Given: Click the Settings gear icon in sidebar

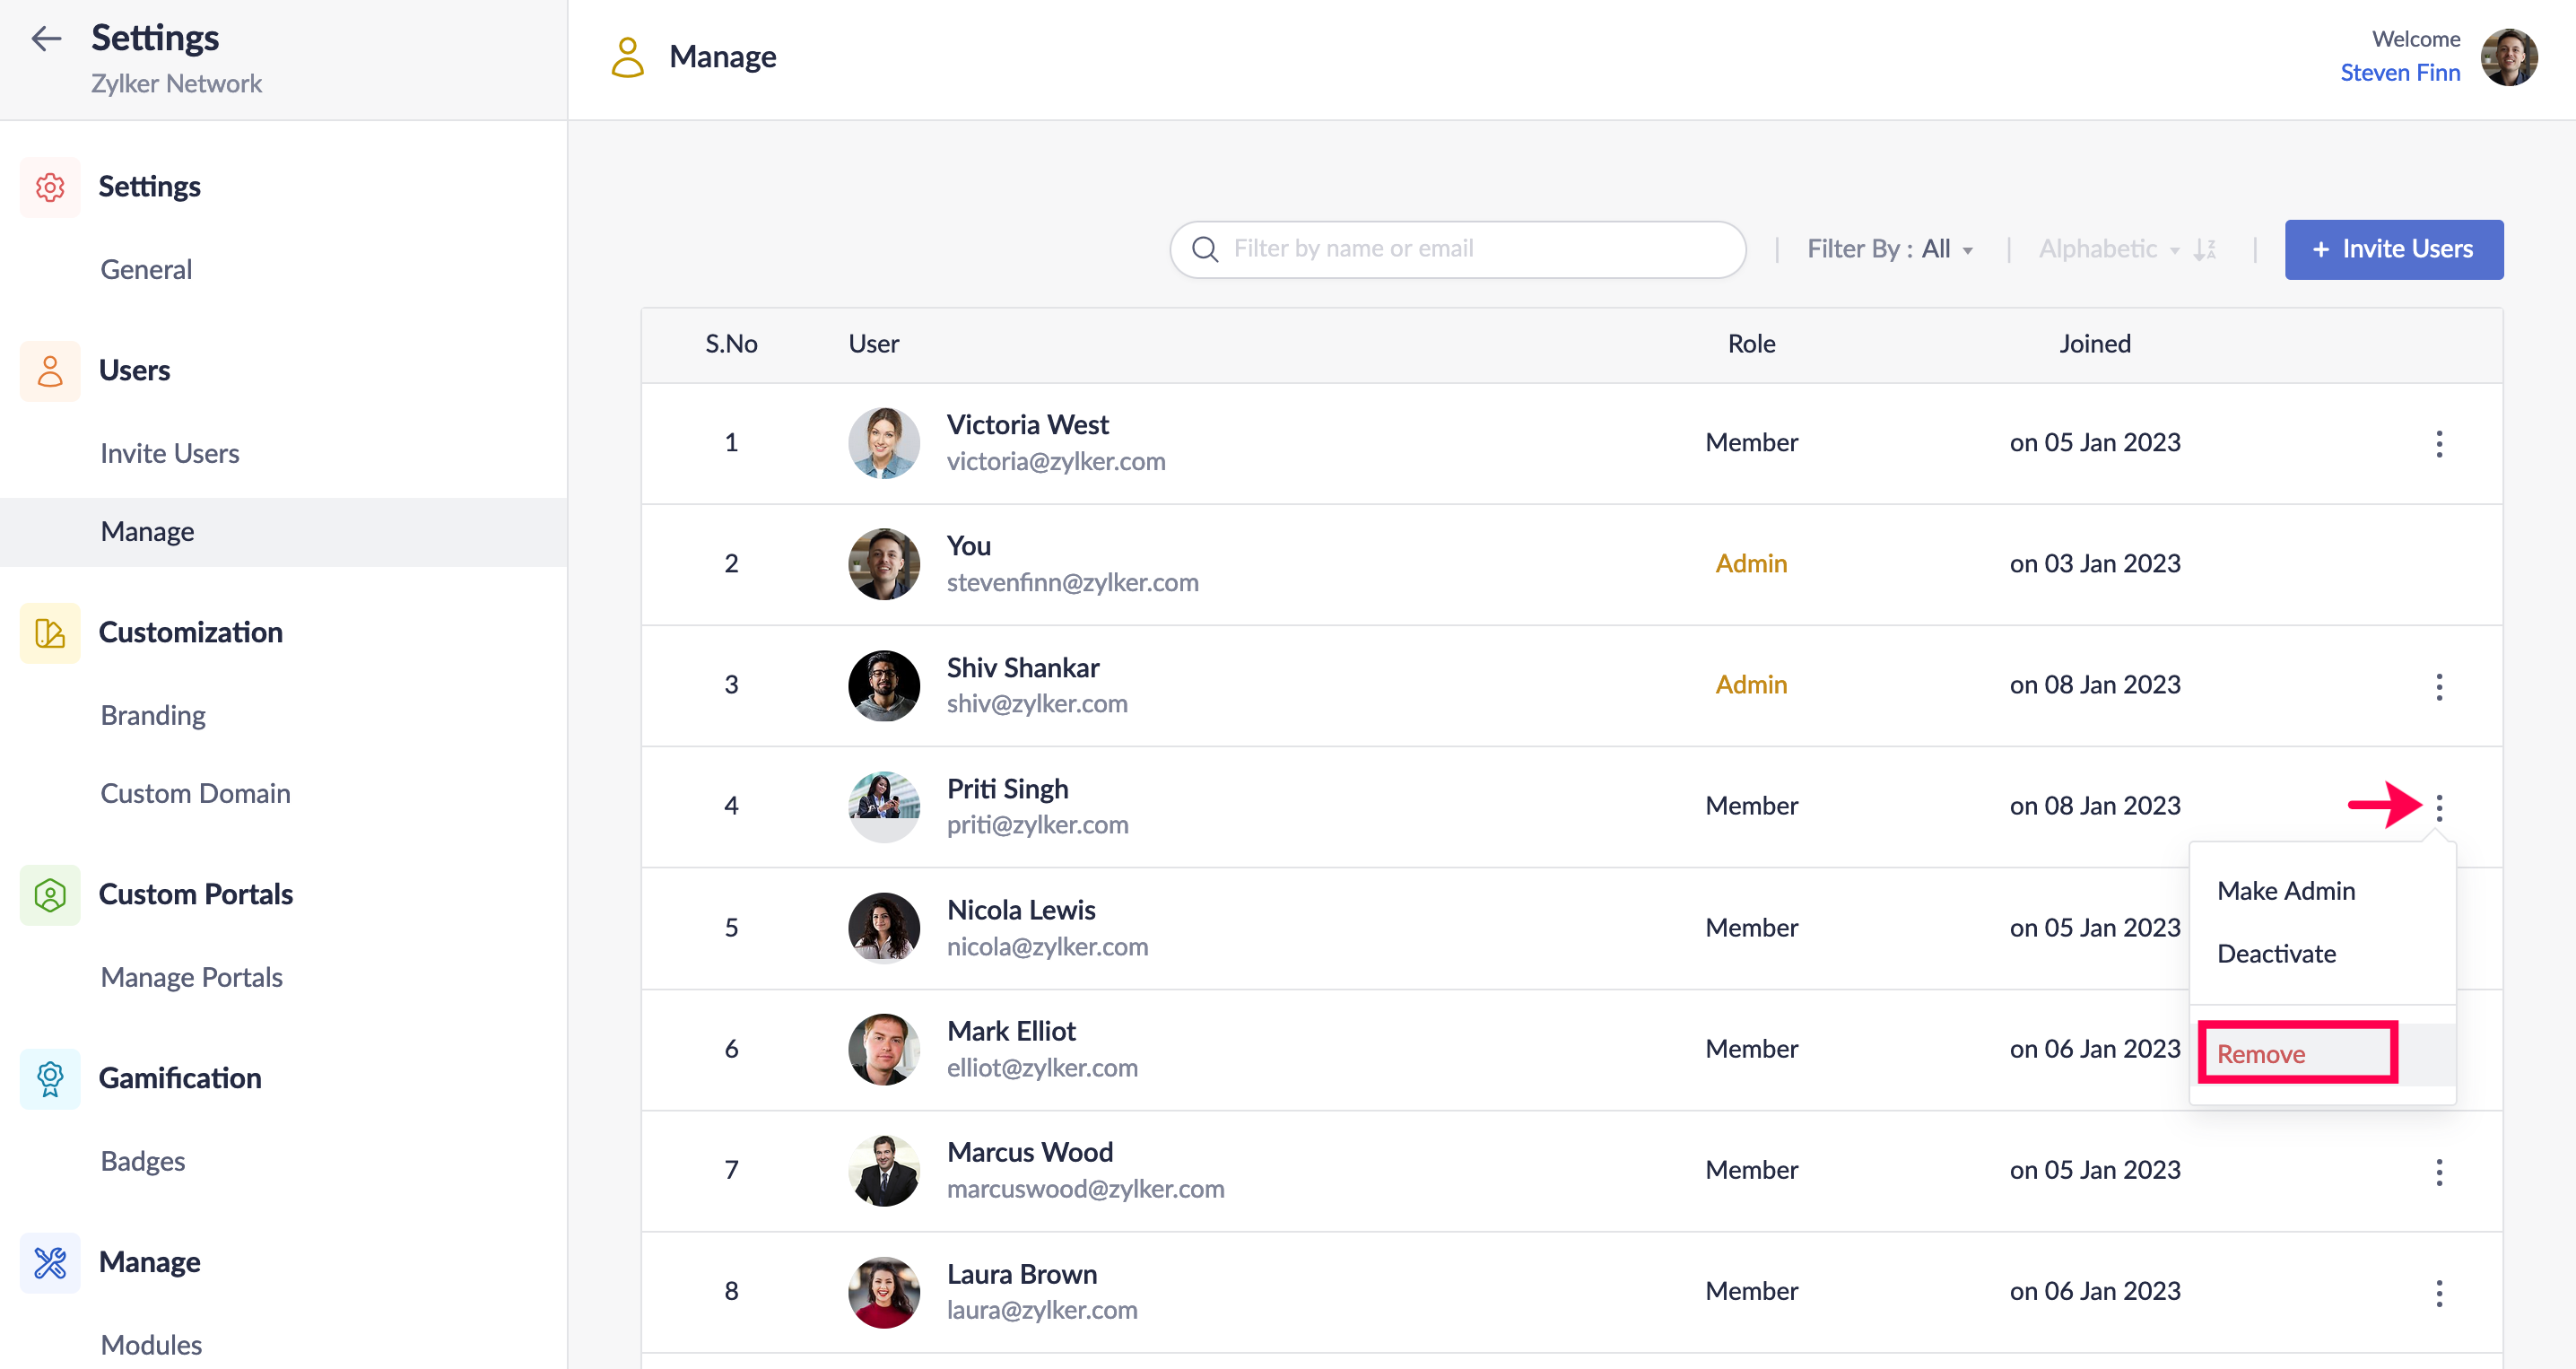Looking at the screenshot, I should click(50, 187).
